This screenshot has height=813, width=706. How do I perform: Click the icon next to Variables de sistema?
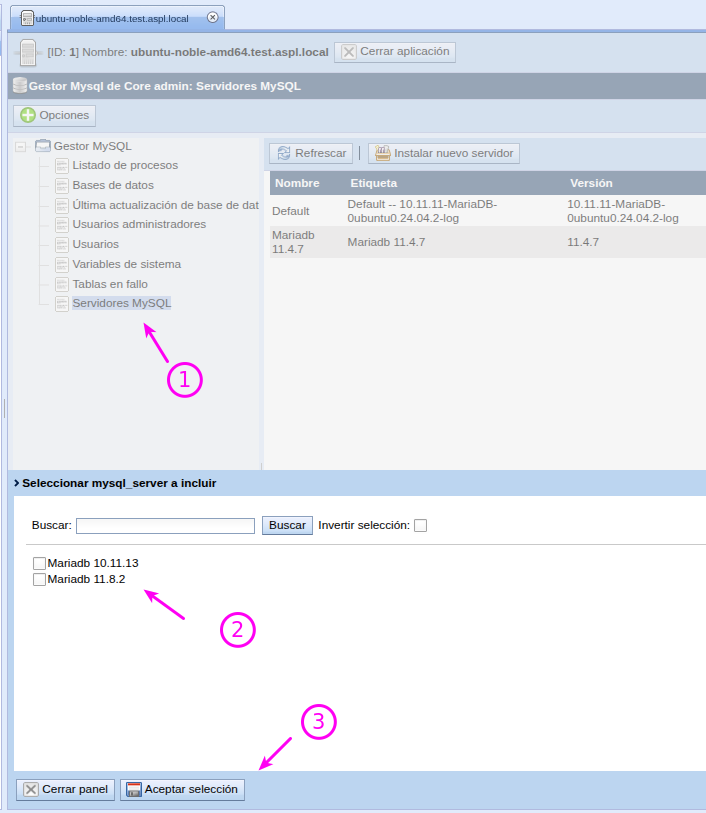tap(62, 265)
